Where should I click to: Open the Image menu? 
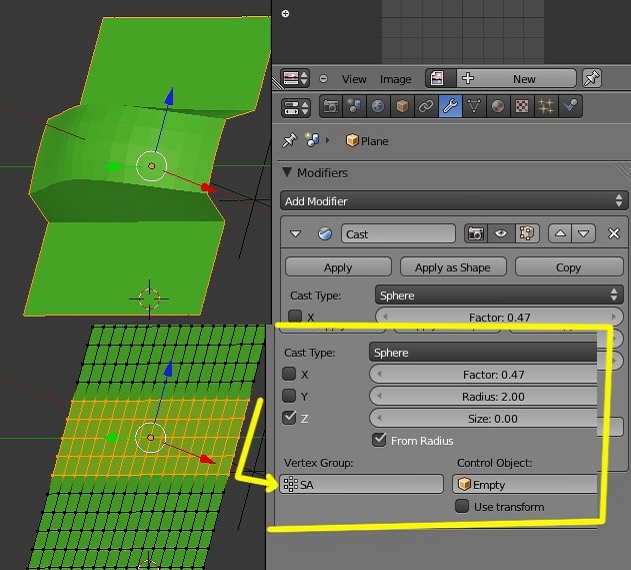(x=396, y=79)
